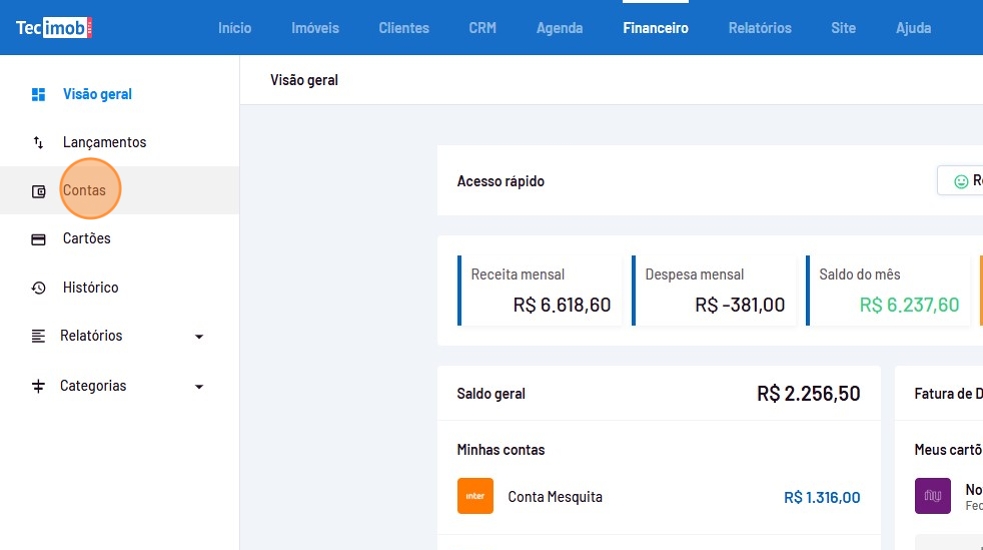Click the Relatórios sidebar lines icon
Screen dimensions: 983x550
coord(38,336)
